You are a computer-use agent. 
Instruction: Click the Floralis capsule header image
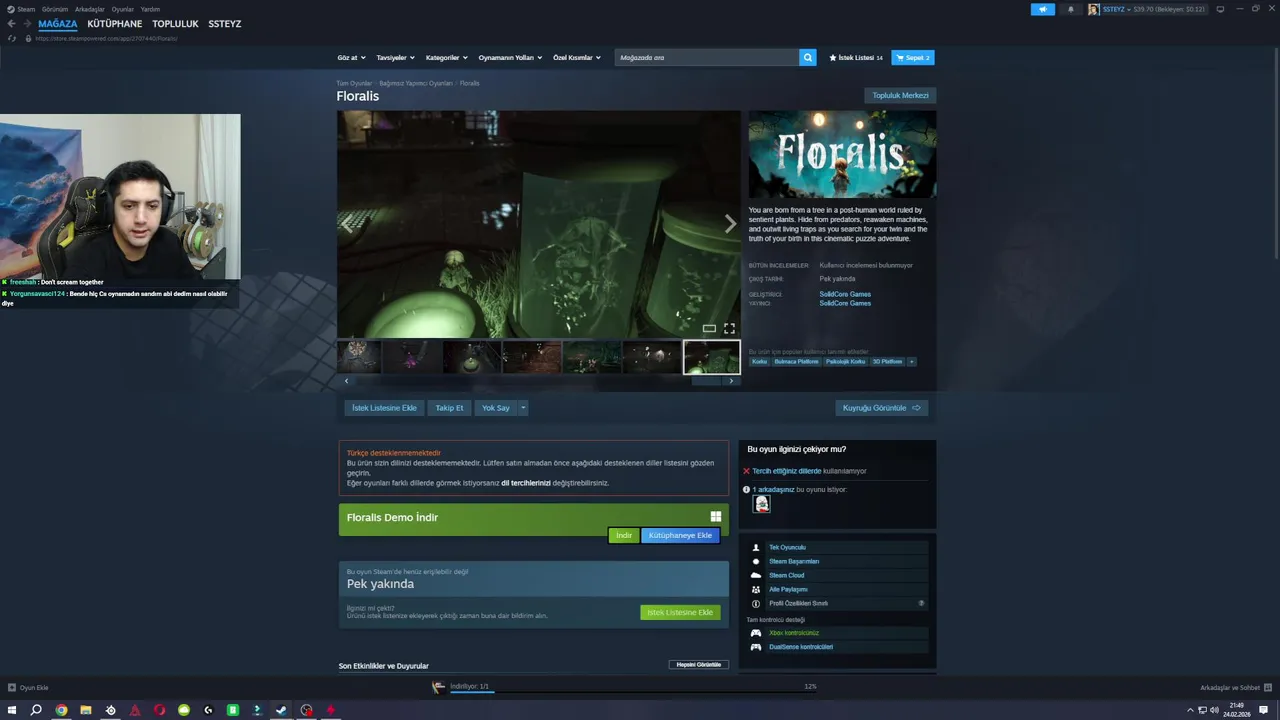click(x=842, y=154)
